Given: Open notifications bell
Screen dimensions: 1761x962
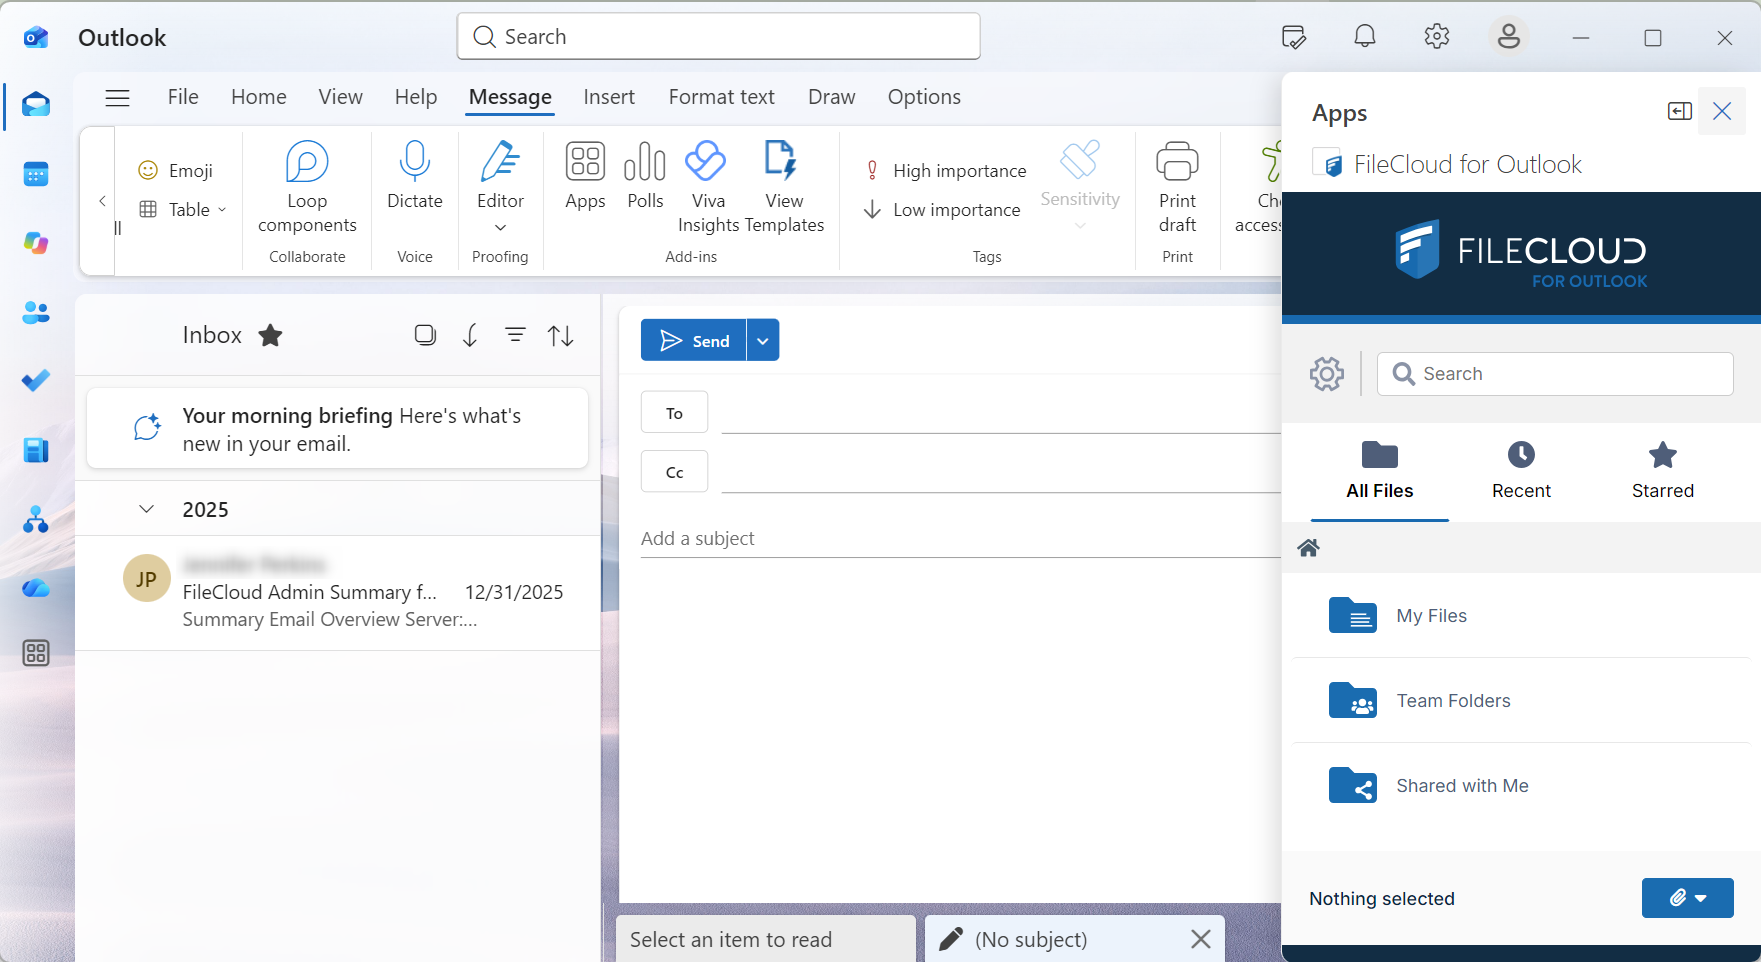Looking at the screenshot, I should pos(1365,37).
